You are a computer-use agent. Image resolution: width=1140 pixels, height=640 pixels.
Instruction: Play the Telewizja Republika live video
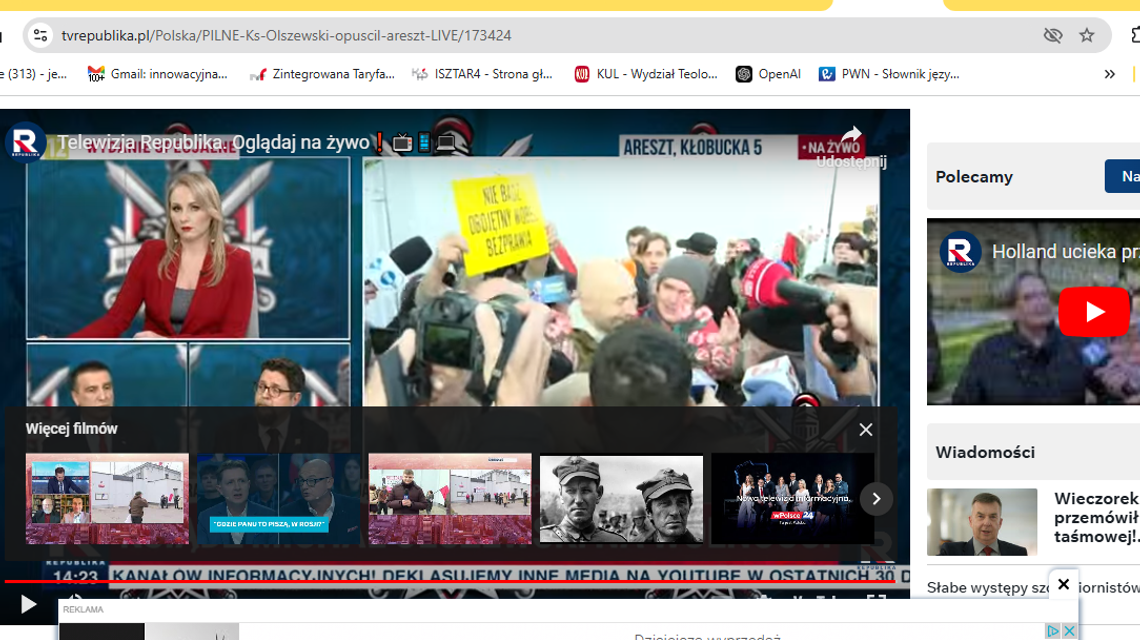(x=28, y=604)
